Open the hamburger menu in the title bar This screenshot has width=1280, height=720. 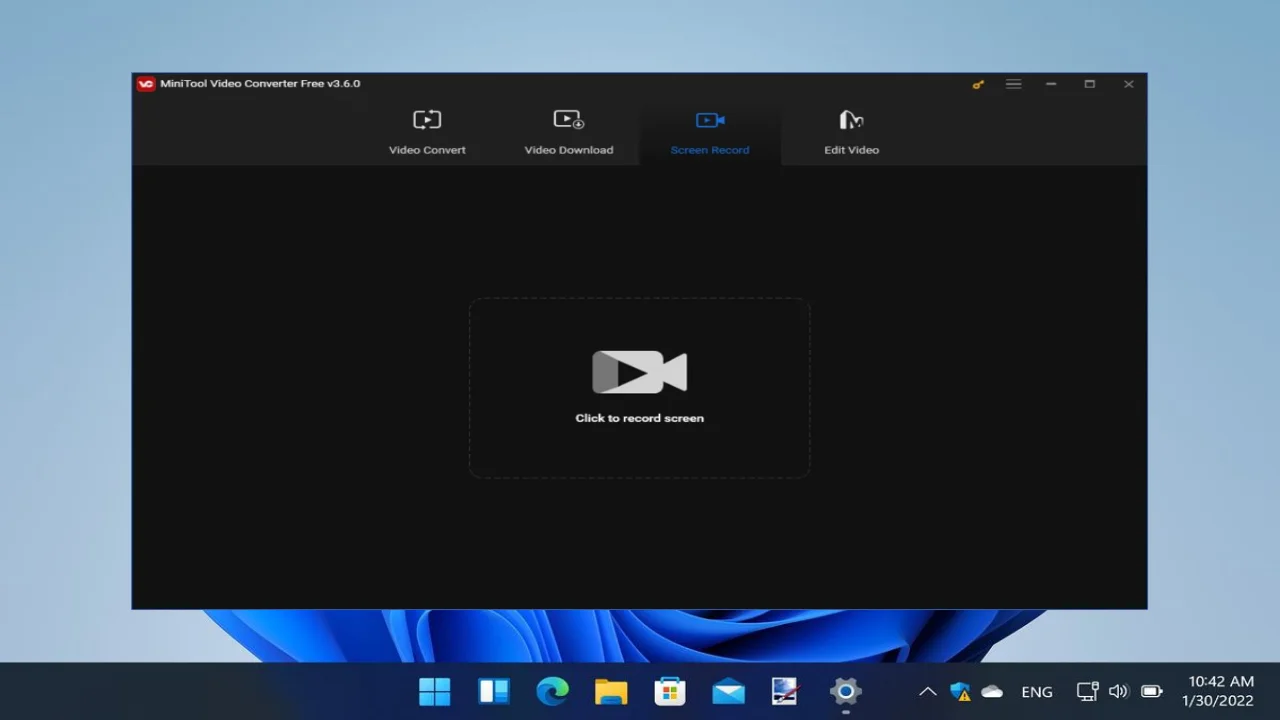(x=1013, y=84)
